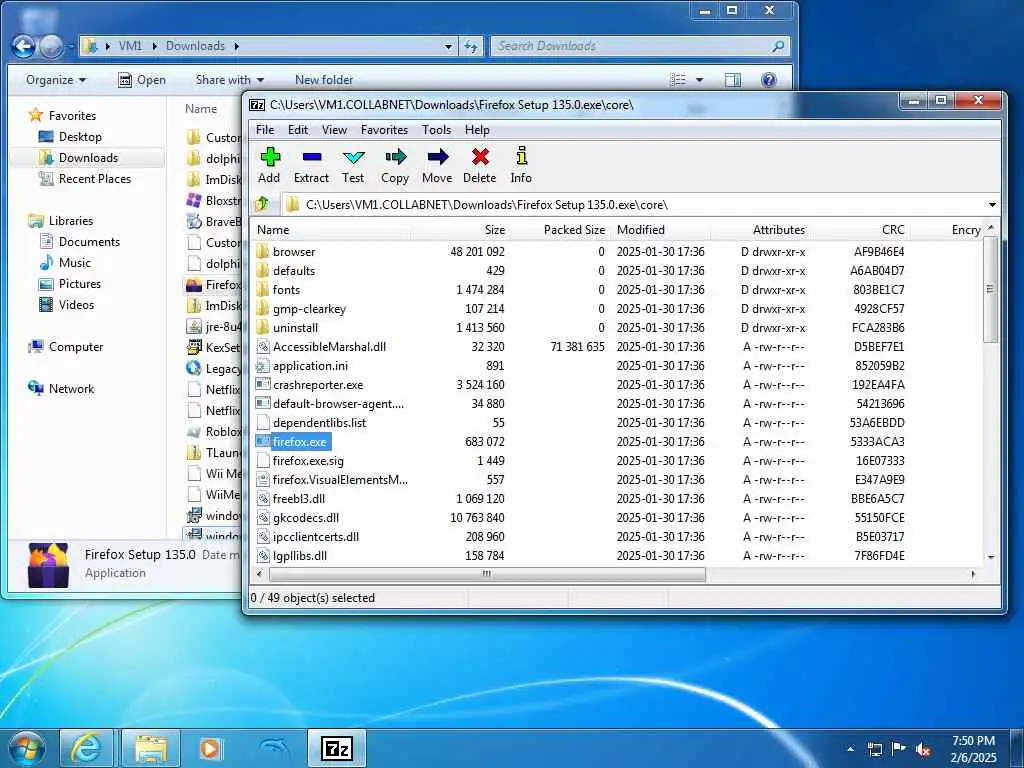1024x768 pixels.
Task: Sort by the Modified column header
Action: (x=661, y=230)
